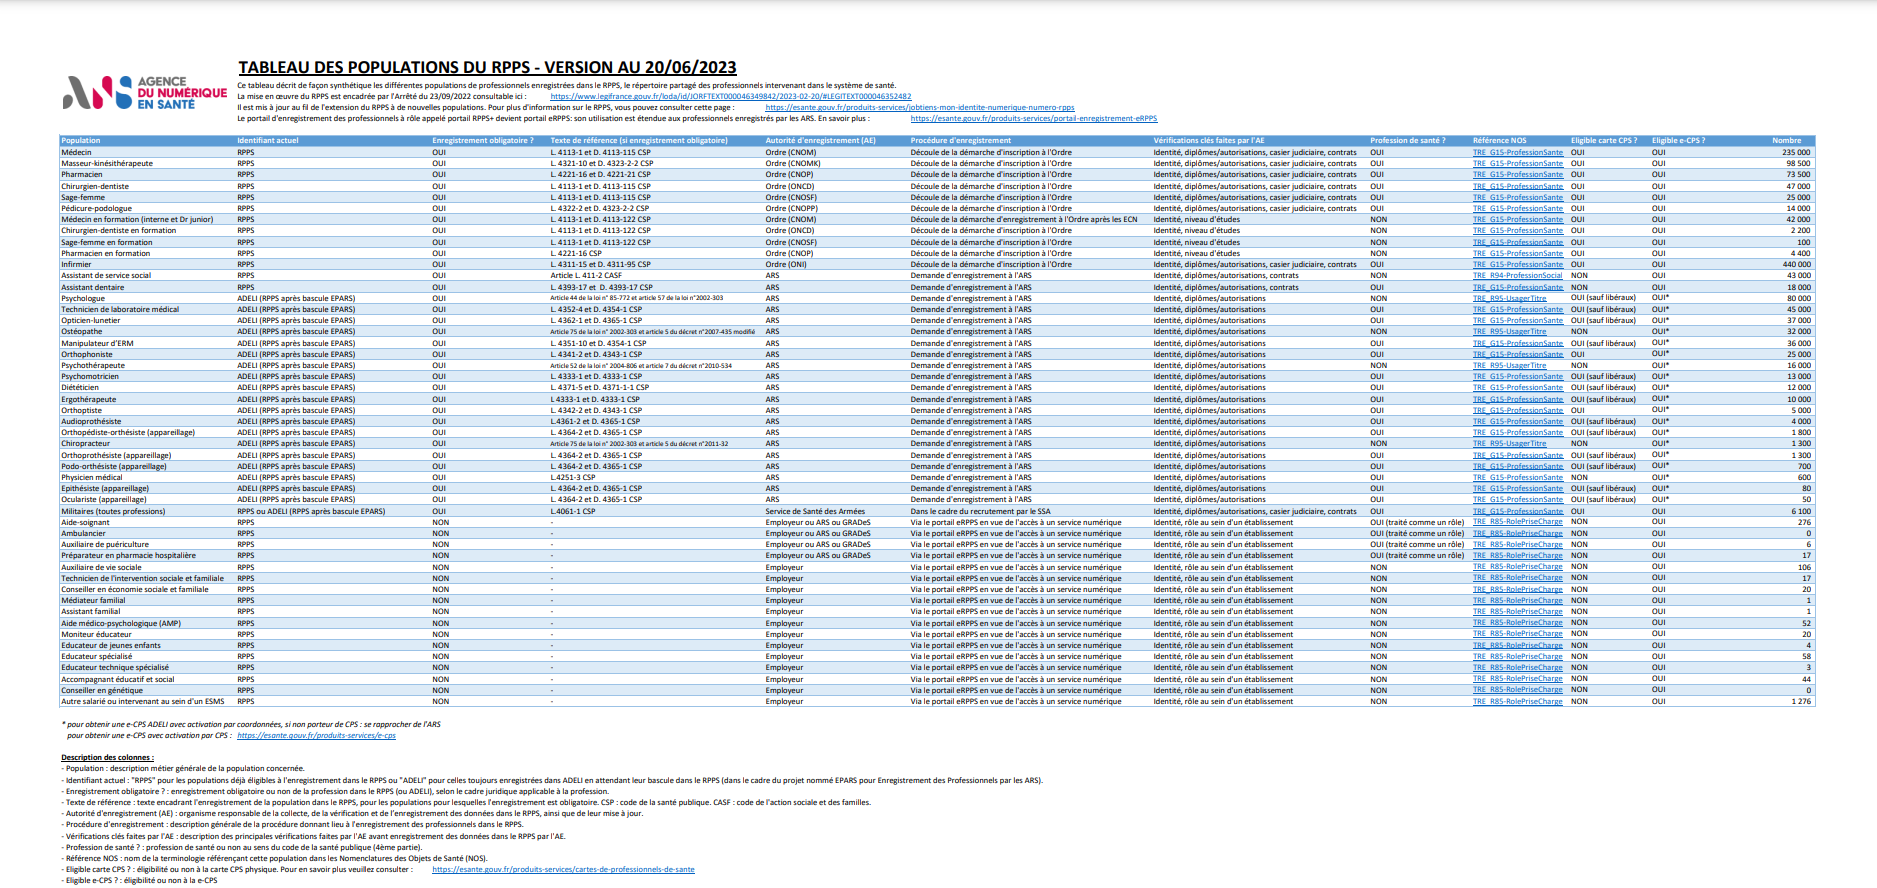Select the 'Référence NOS' column header
The image size is (1877, 888).
pyautogui.click(x=1499, y=141)
